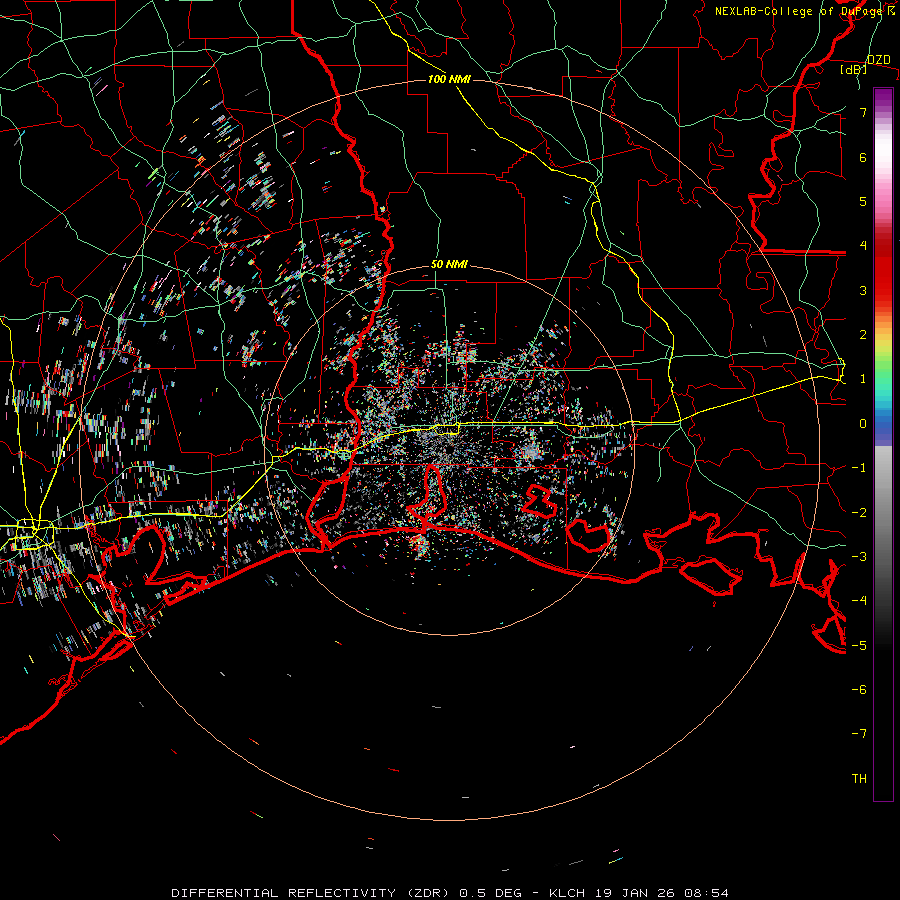
Task: Pick the legend value "-5"
Action: click(859, 646)
